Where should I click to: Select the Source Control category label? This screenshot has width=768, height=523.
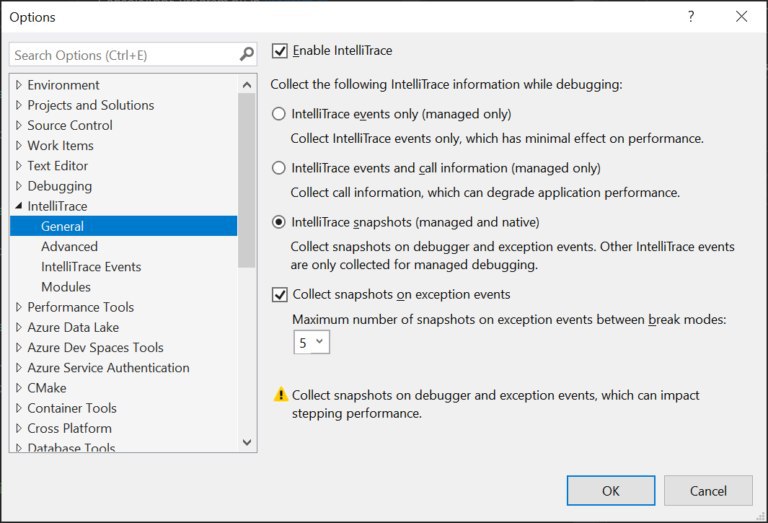[x=70, y=125]
